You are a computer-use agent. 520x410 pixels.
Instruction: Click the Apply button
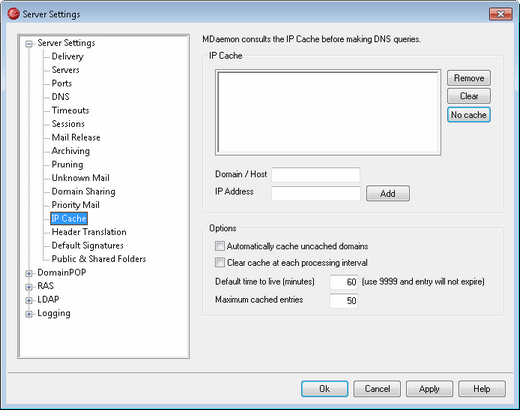click(429, 389)
